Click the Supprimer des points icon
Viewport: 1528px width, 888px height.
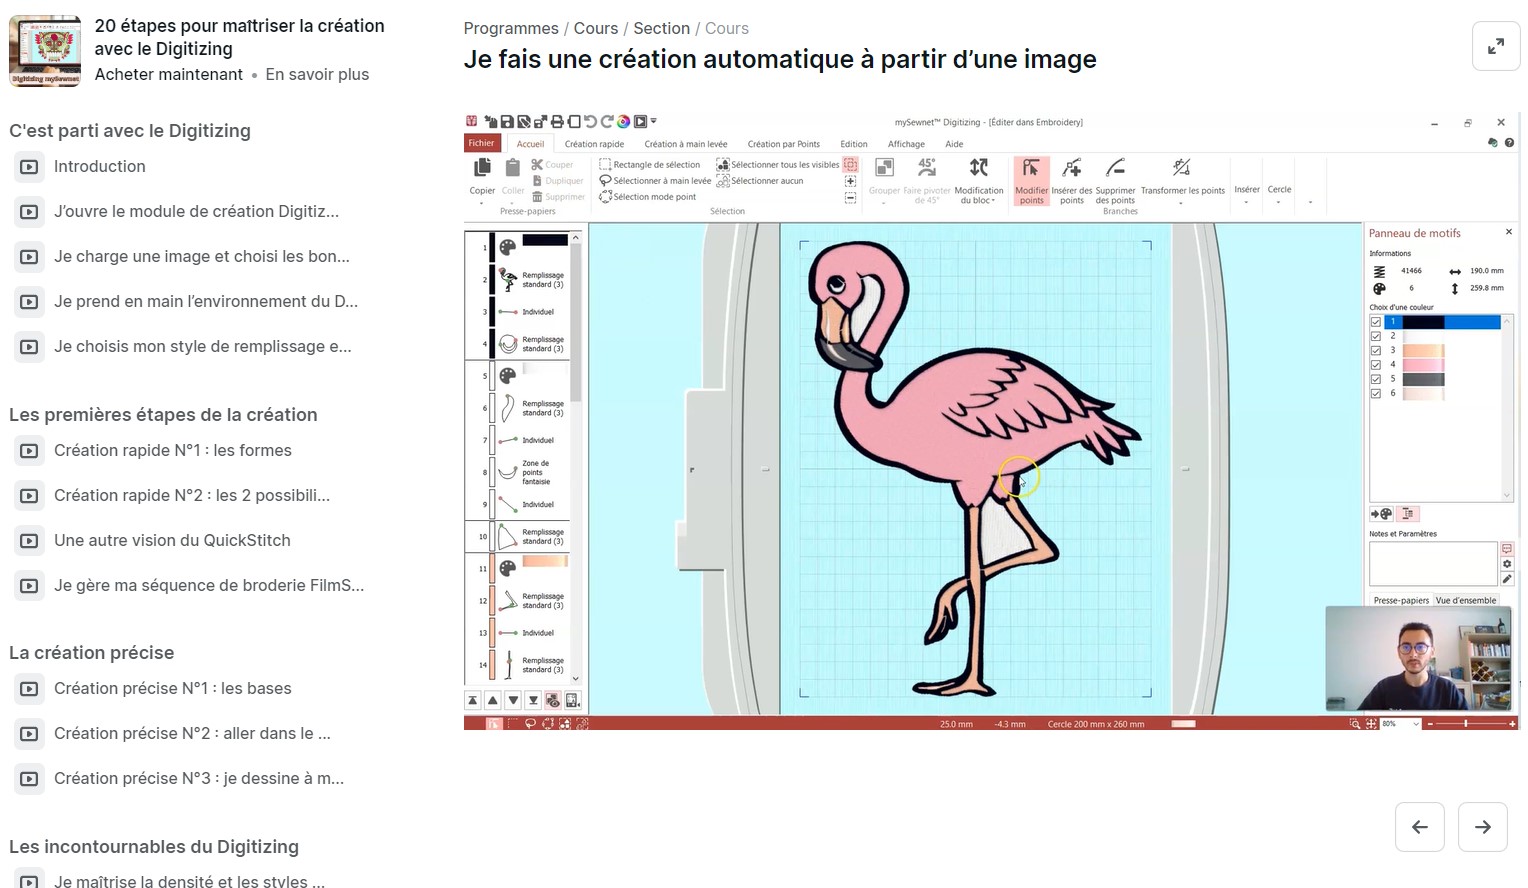pyautogui.click(x=1115, y=169)
